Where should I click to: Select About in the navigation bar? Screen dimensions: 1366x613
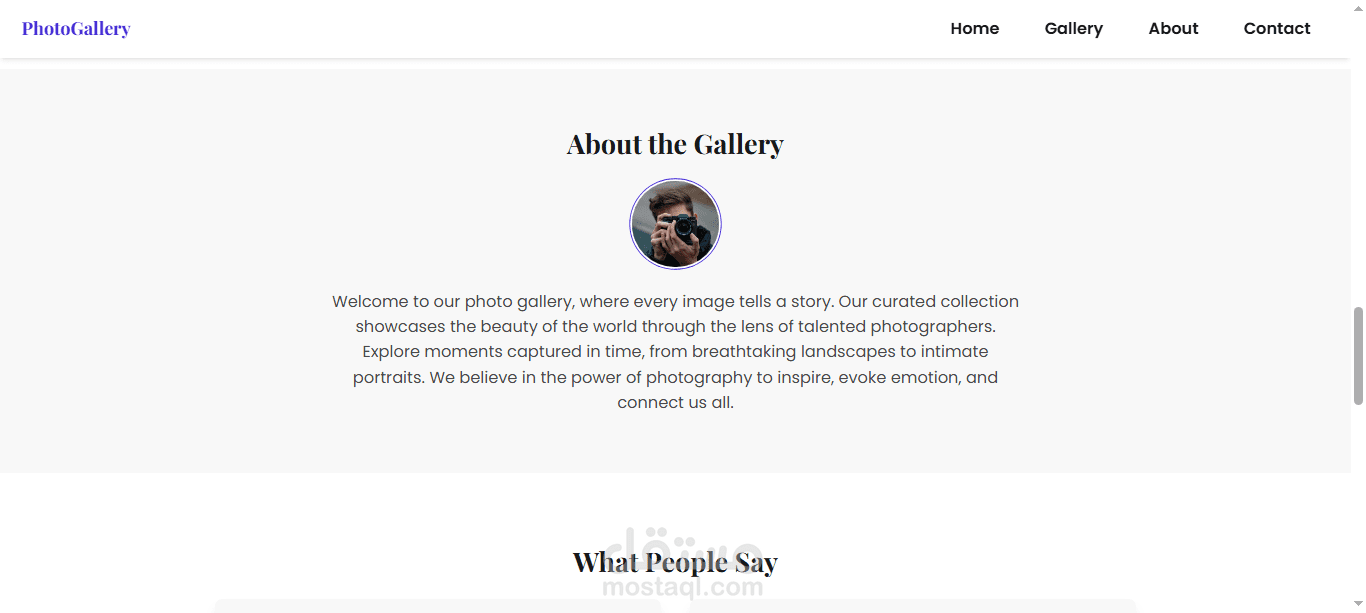tap(1173, 29)
